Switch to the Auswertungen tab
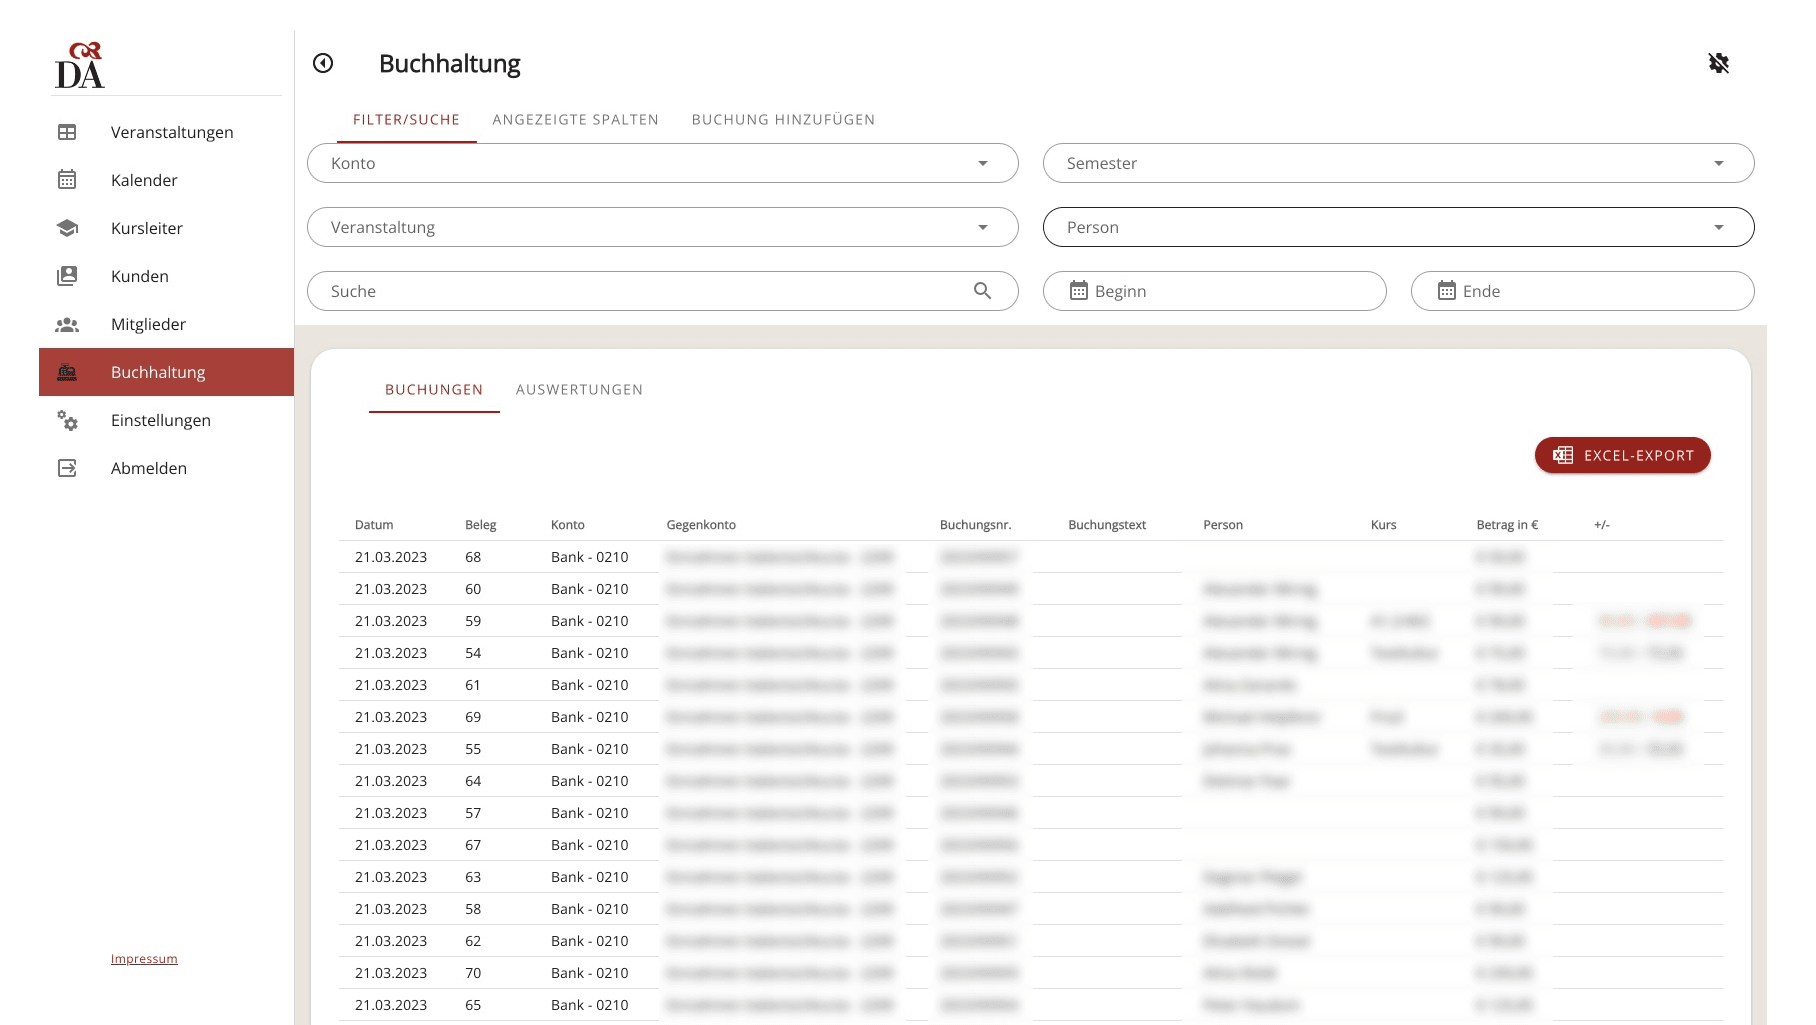 pos(579,390)
